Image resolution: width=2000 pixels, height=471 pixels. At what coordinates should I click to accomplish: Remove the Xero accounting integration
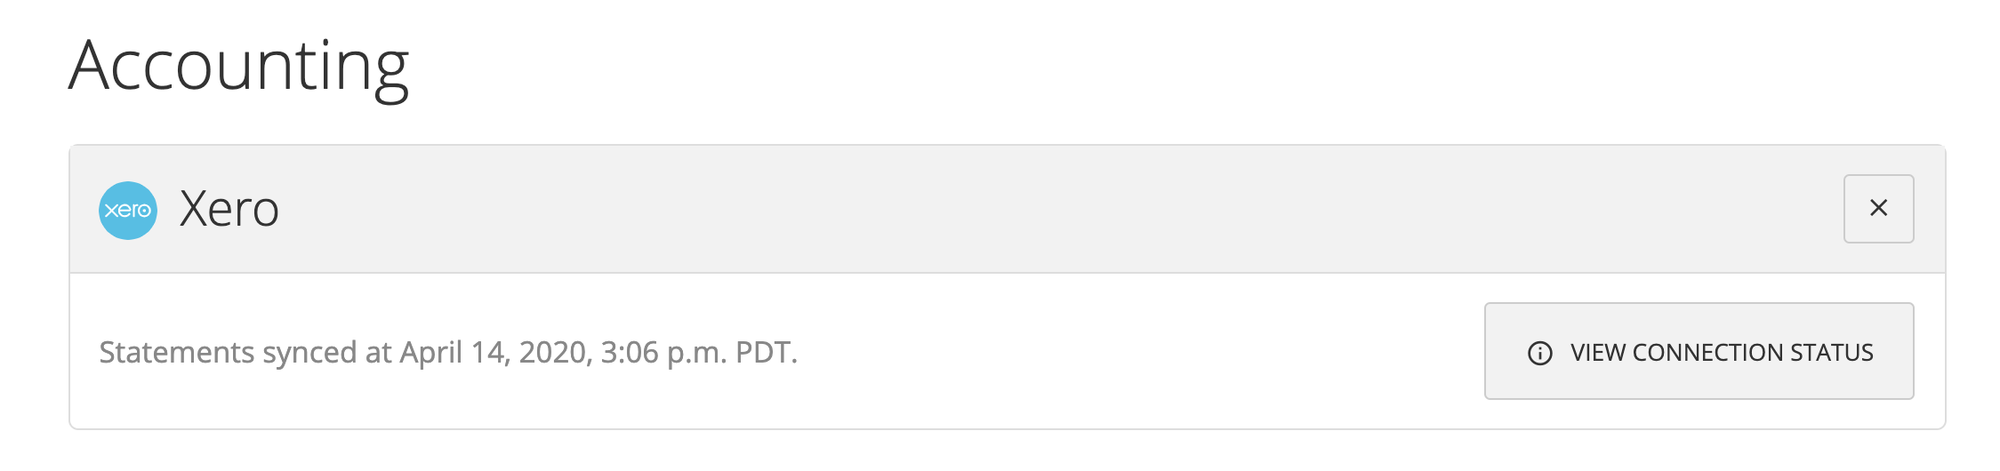[1878, 208]
